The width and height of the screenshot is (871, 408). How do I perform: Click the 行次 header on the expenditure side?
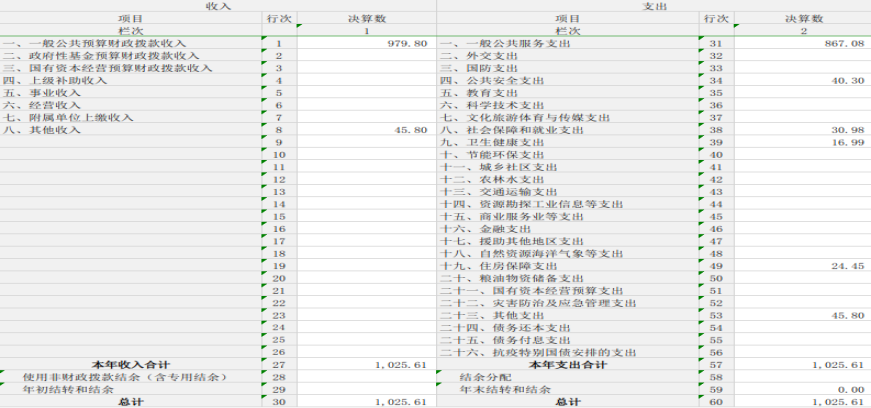[x=717, y=18]
